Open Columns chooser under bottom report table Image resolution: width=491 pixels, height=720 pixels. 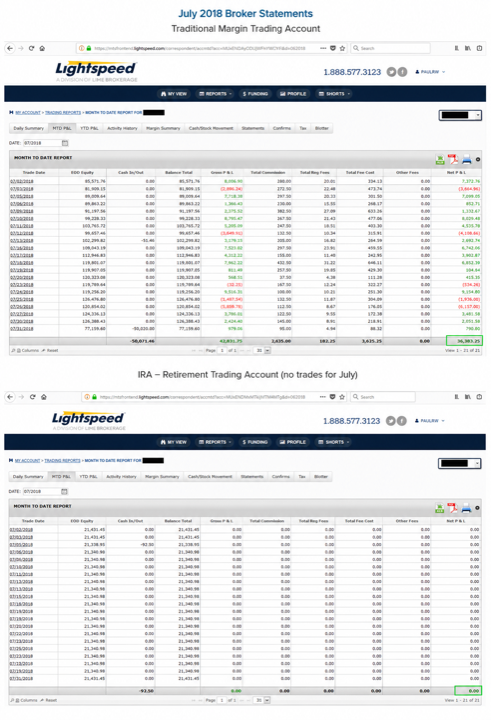tap(26, 700)
